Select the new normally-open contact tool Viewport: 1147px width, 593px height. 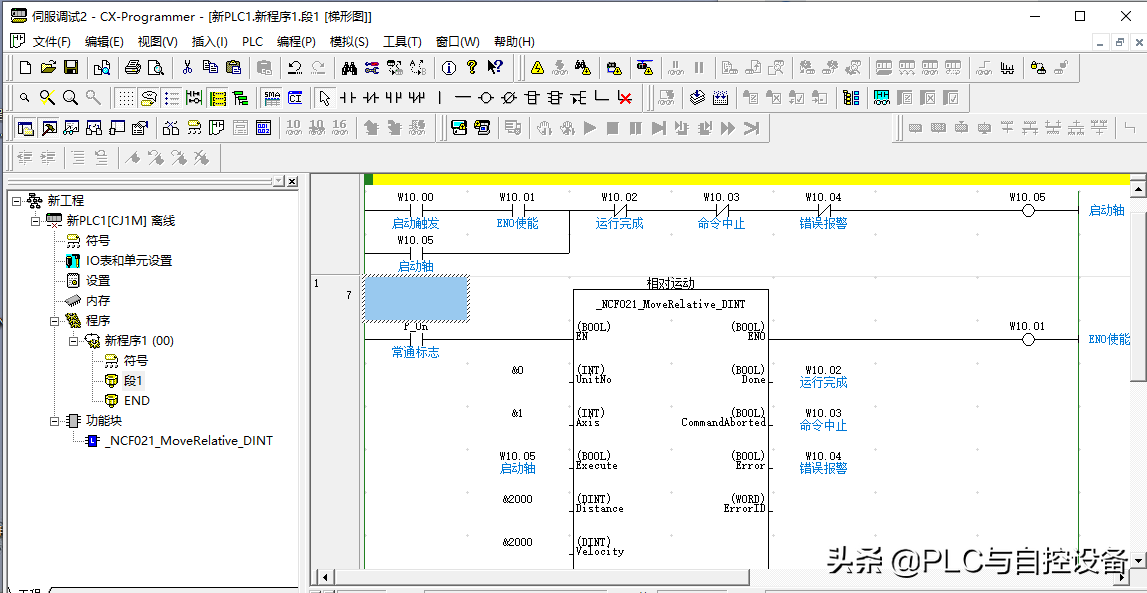[348, 98]
